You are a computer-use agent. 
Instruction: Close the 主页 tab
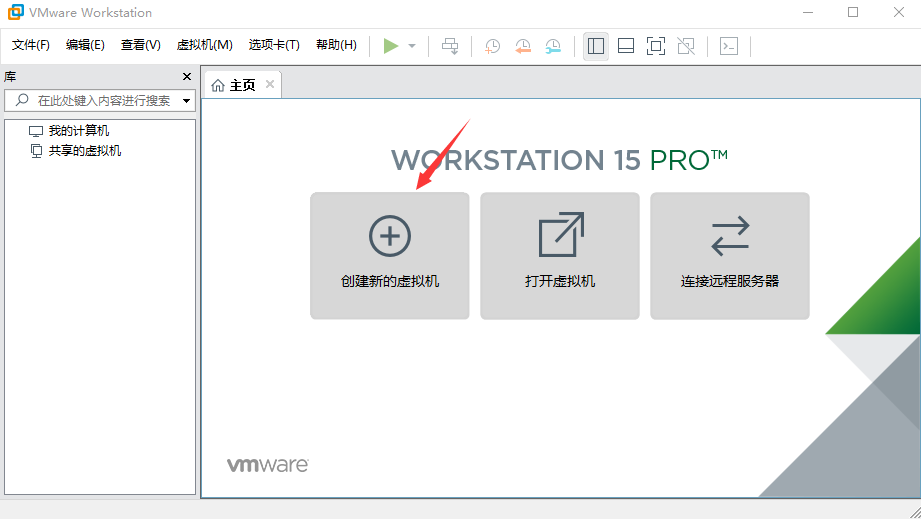(x=270, y=84)
